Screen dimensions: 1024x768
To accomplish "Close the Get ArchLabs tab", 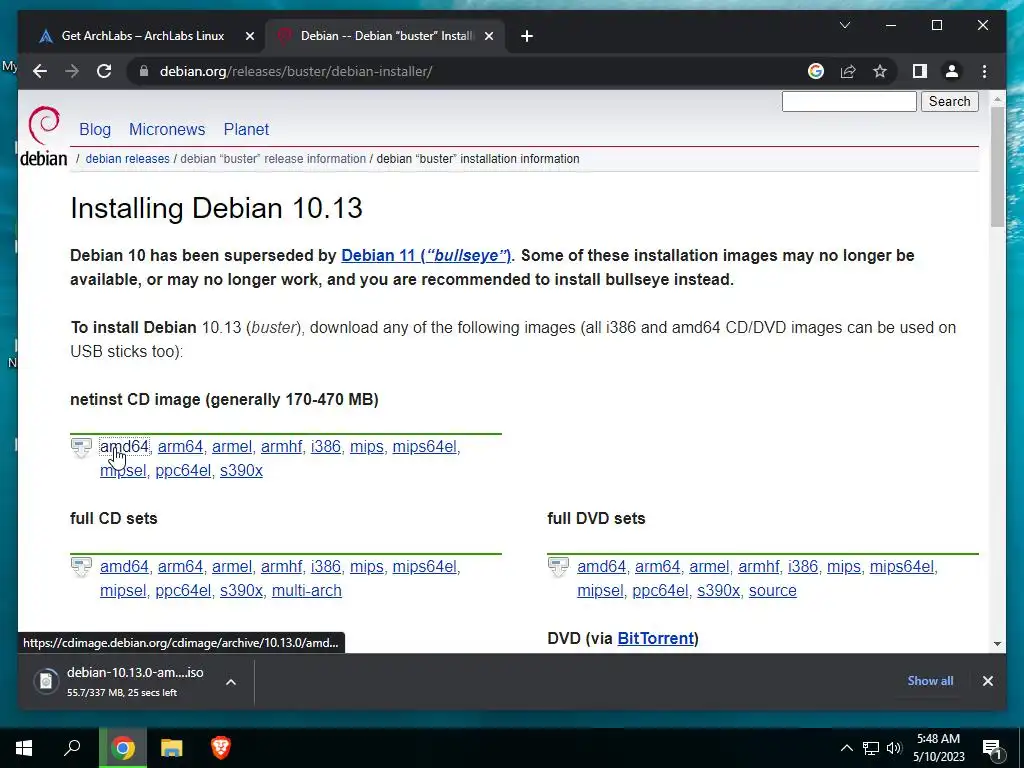I will (249, 36).
